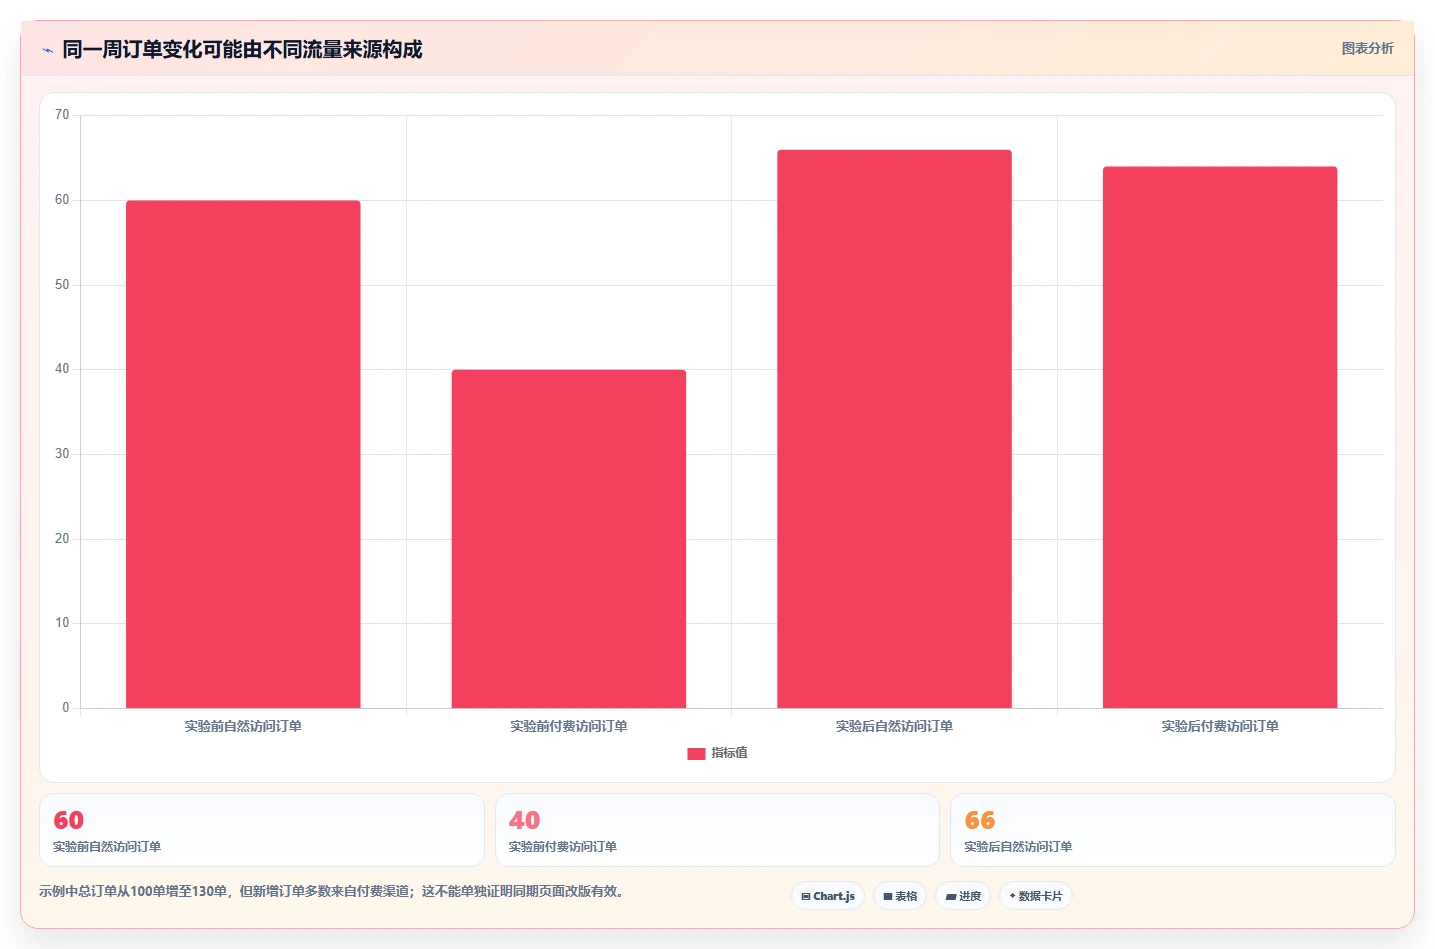1435x949 pixels.
Task: Click x-axis label 实验前自然访问订单
Action: tap(243, 726)
